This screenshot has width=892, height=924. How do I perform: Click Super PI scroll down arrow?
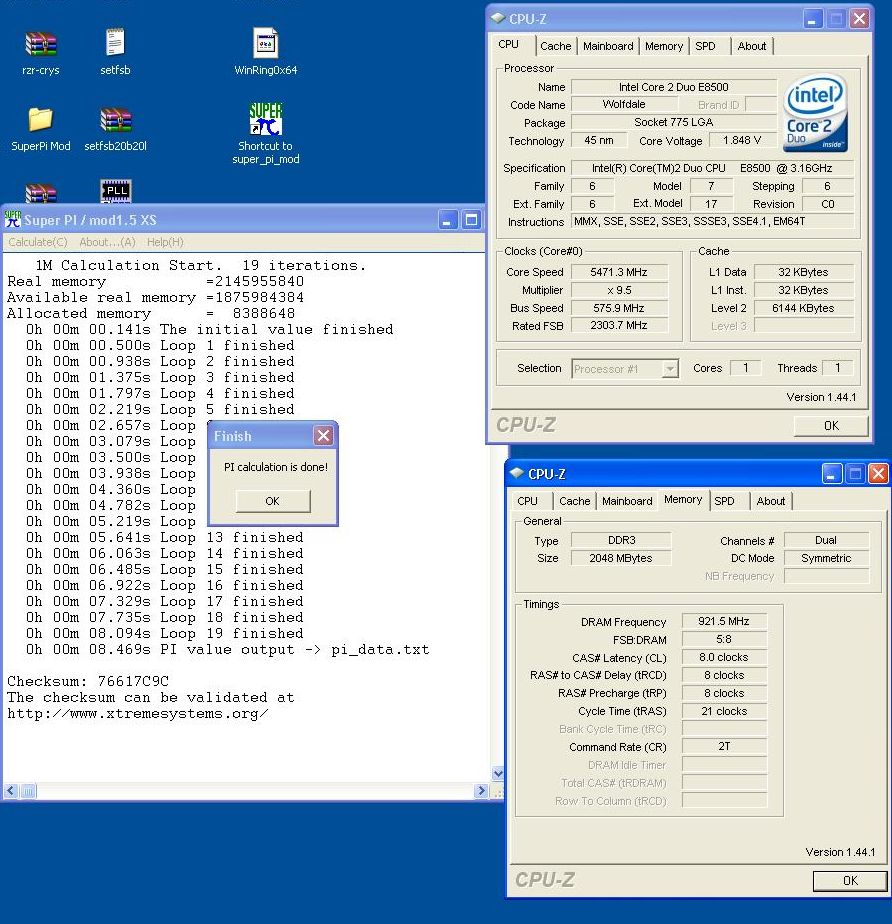(498, 773)
